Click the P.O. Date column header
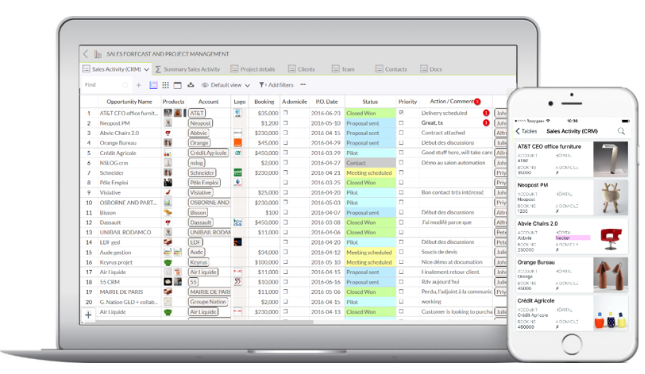The height and width of the screenshot is (374, 645). click(x=327, y=102)
